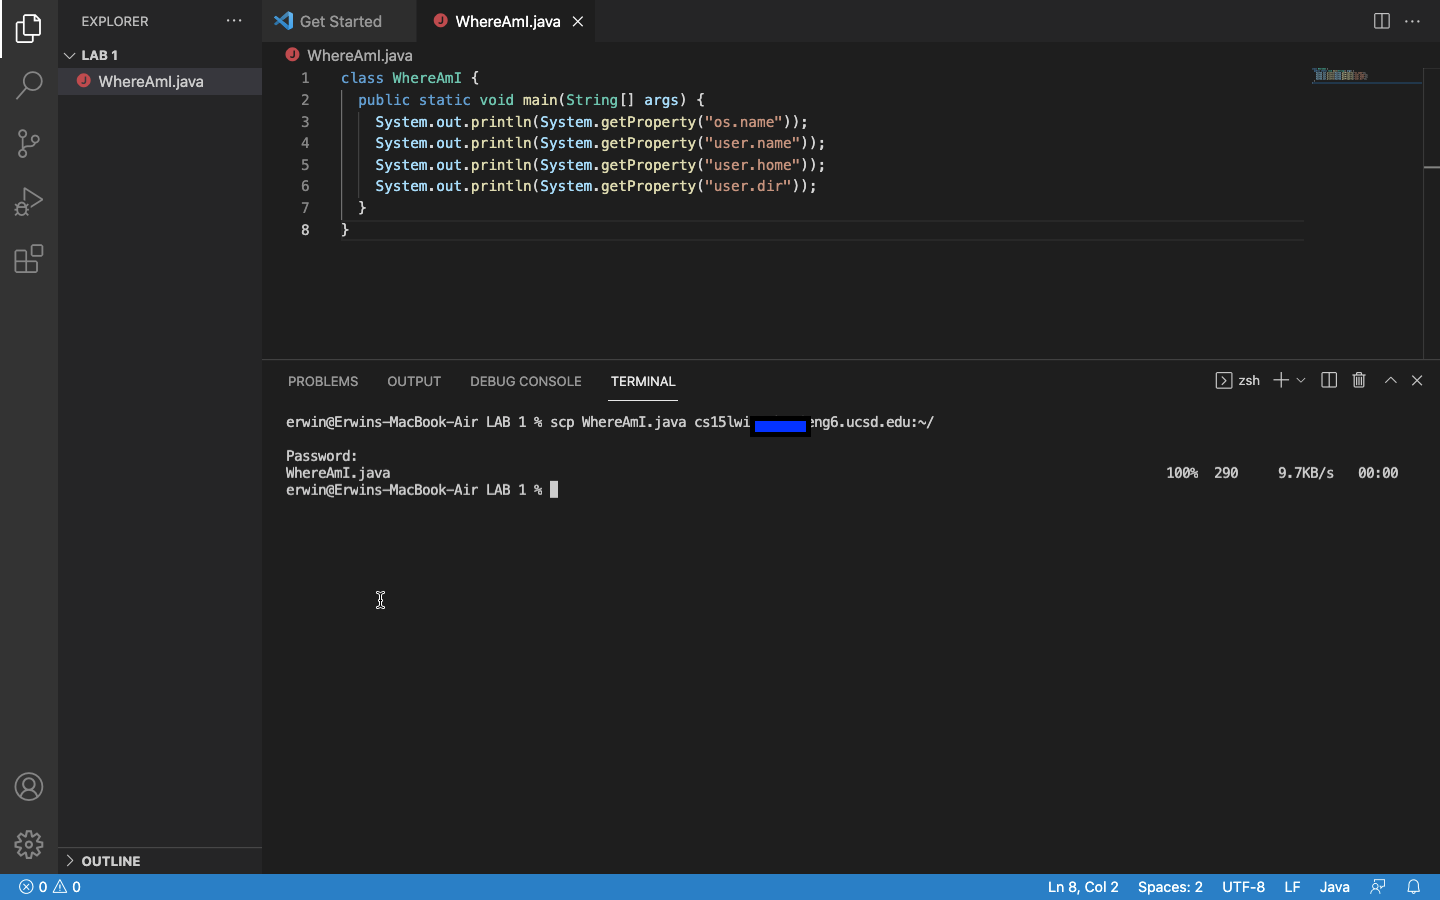Open the Run and Debug view icon
Screen dimensions: 1440x900
pos(29,201)
